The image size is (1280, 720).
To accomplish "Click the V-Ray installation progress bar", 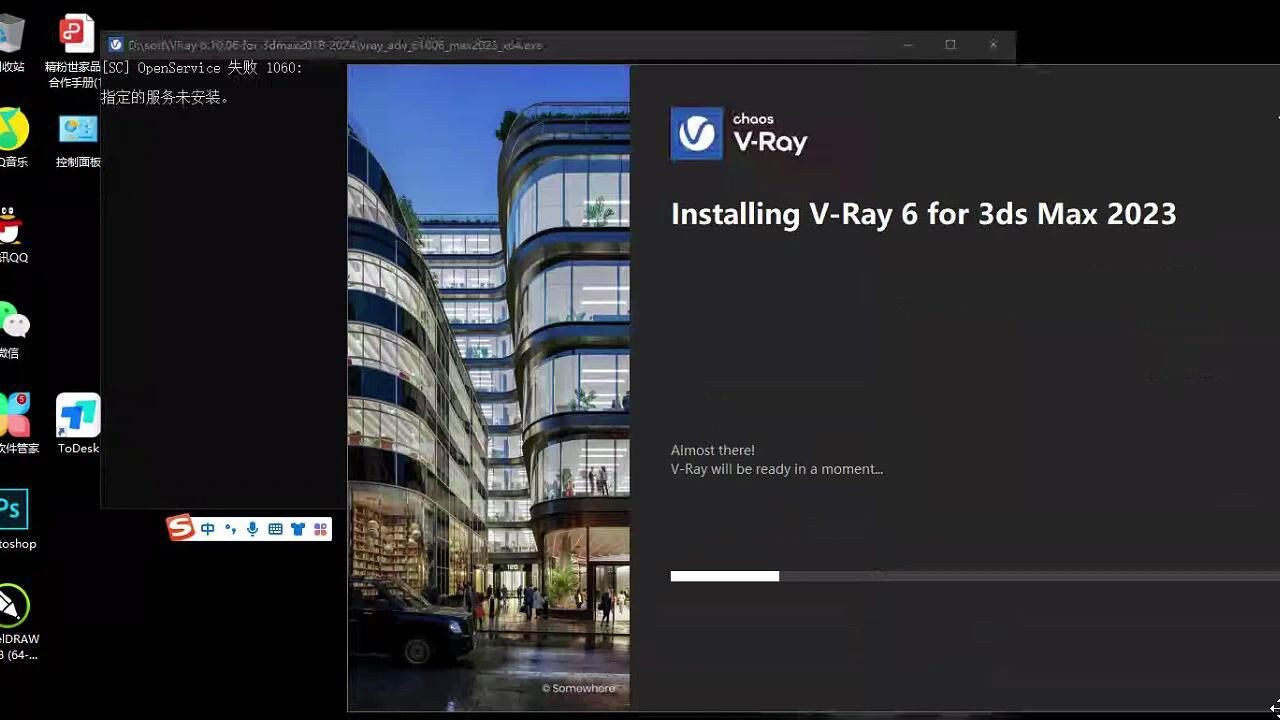I will (x=975, y=576).
